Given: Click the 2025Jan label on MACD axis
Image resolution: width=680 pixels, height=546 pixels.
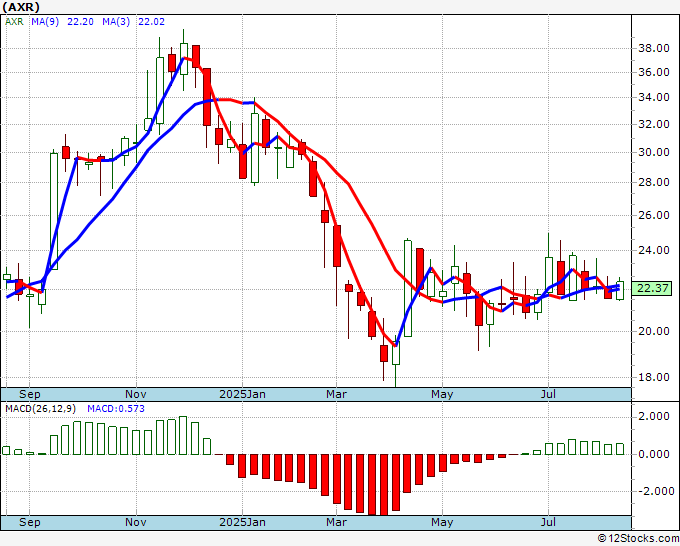Looking at the screenshot, I should pyautogui.click(x=242, y=522).
